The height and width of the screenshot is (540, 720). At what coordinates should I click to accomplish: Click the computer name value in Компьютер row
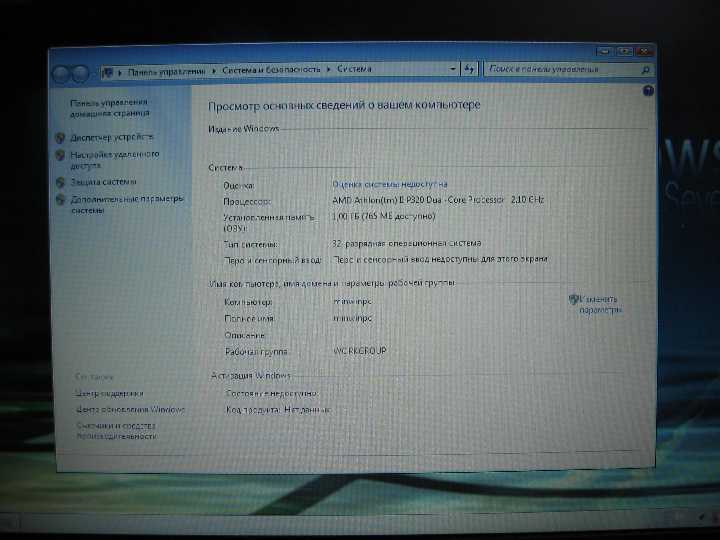(352, 302)
